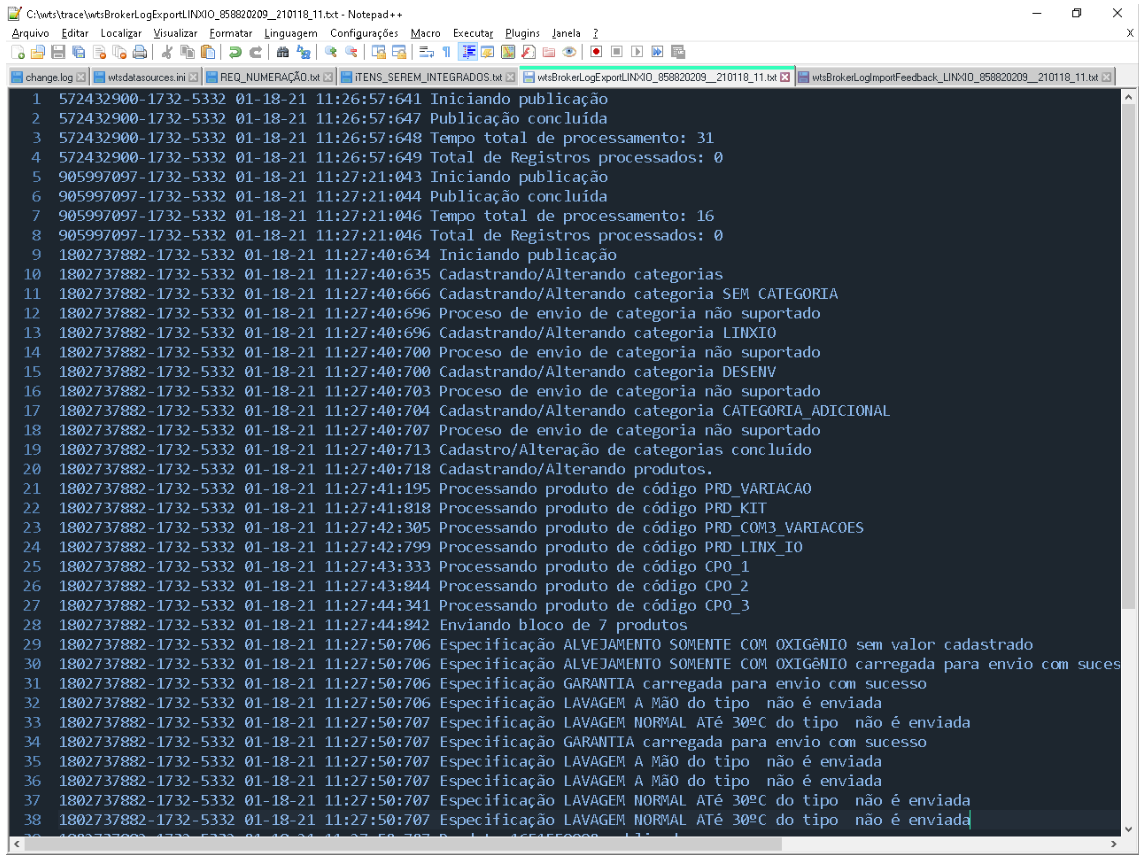Close the change.log tab
This screenshot has height=855, width=1139.
coord(81,77)
